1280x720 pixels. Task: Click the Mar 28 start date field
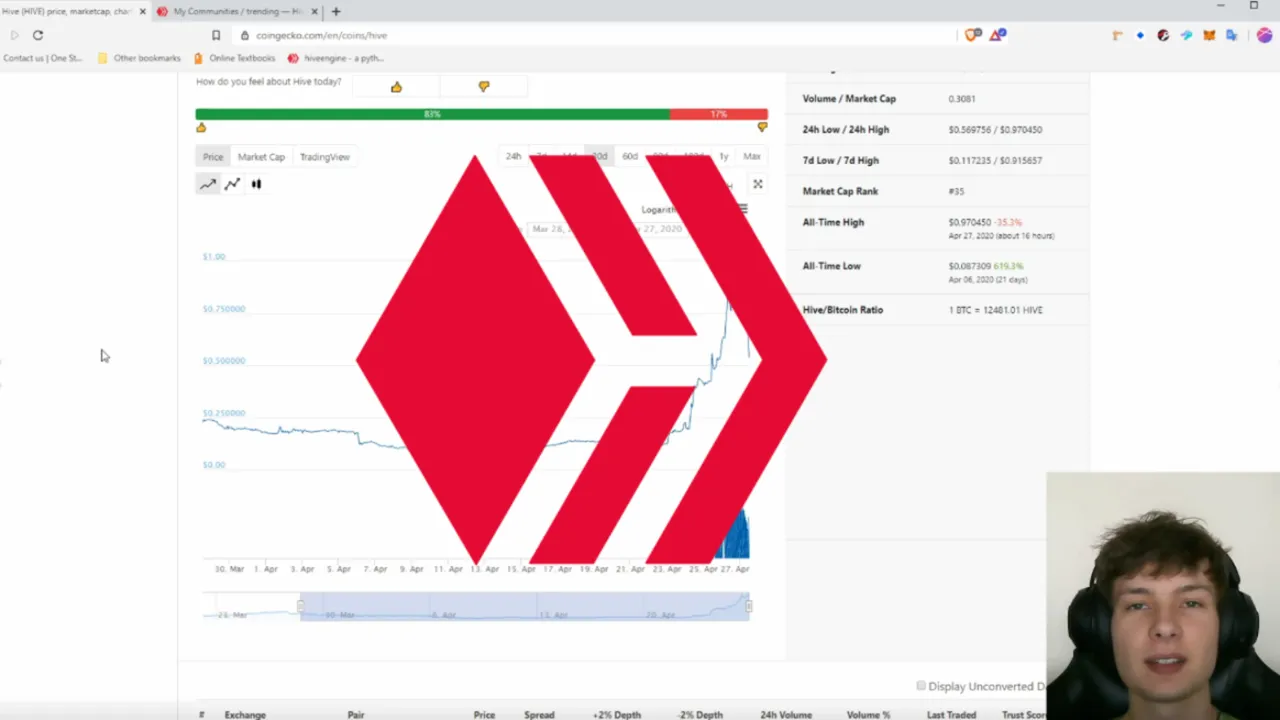[x=550, y=229]
